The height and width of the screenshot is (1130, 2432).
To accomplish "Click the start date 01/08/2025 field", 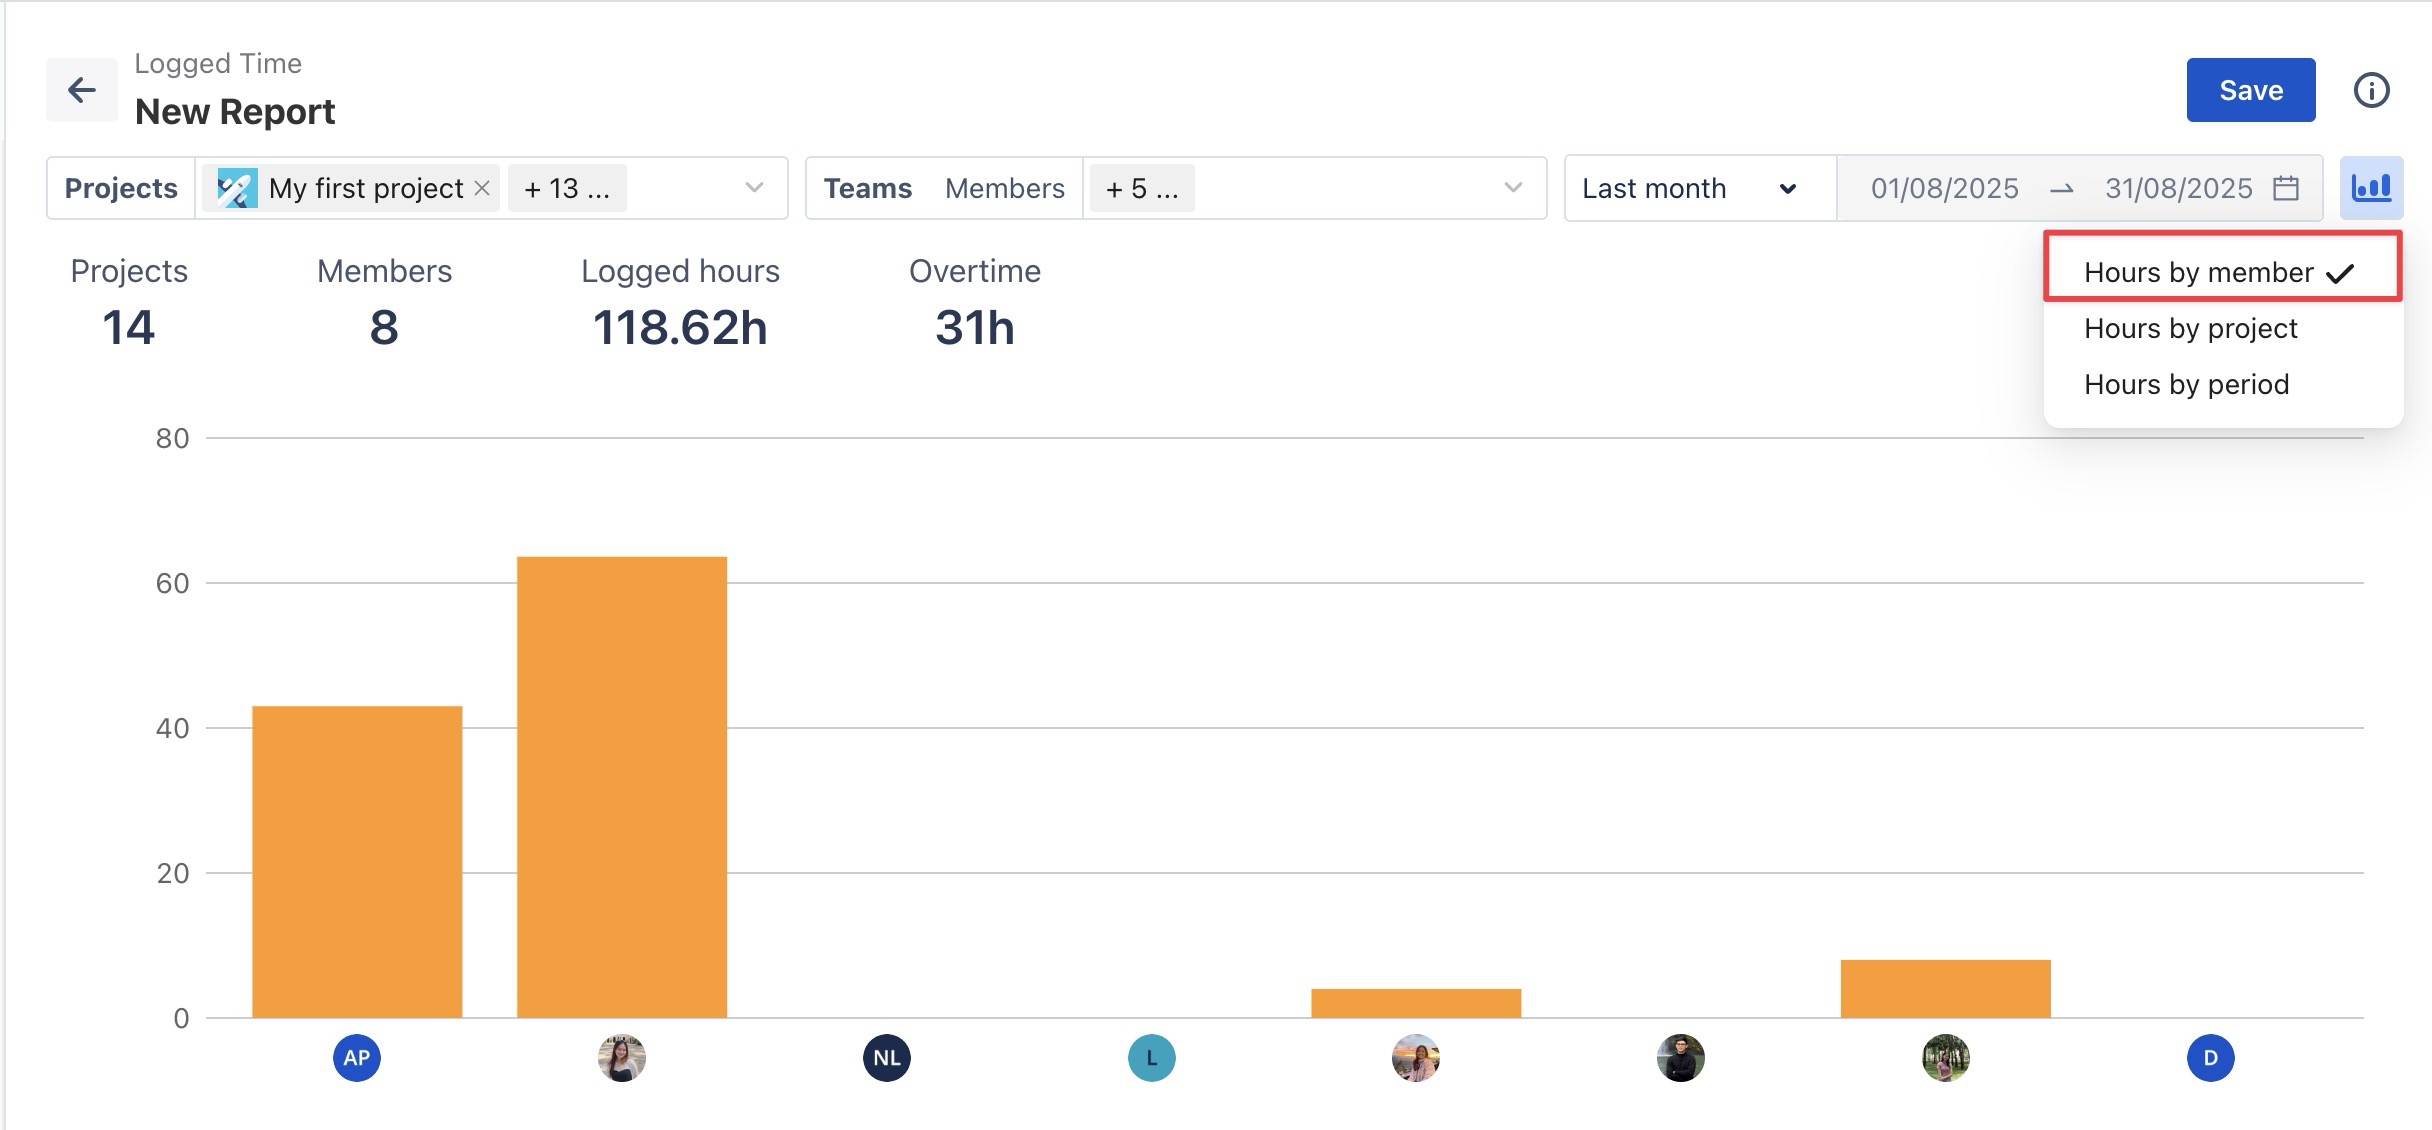I will tap(1944, 188).
